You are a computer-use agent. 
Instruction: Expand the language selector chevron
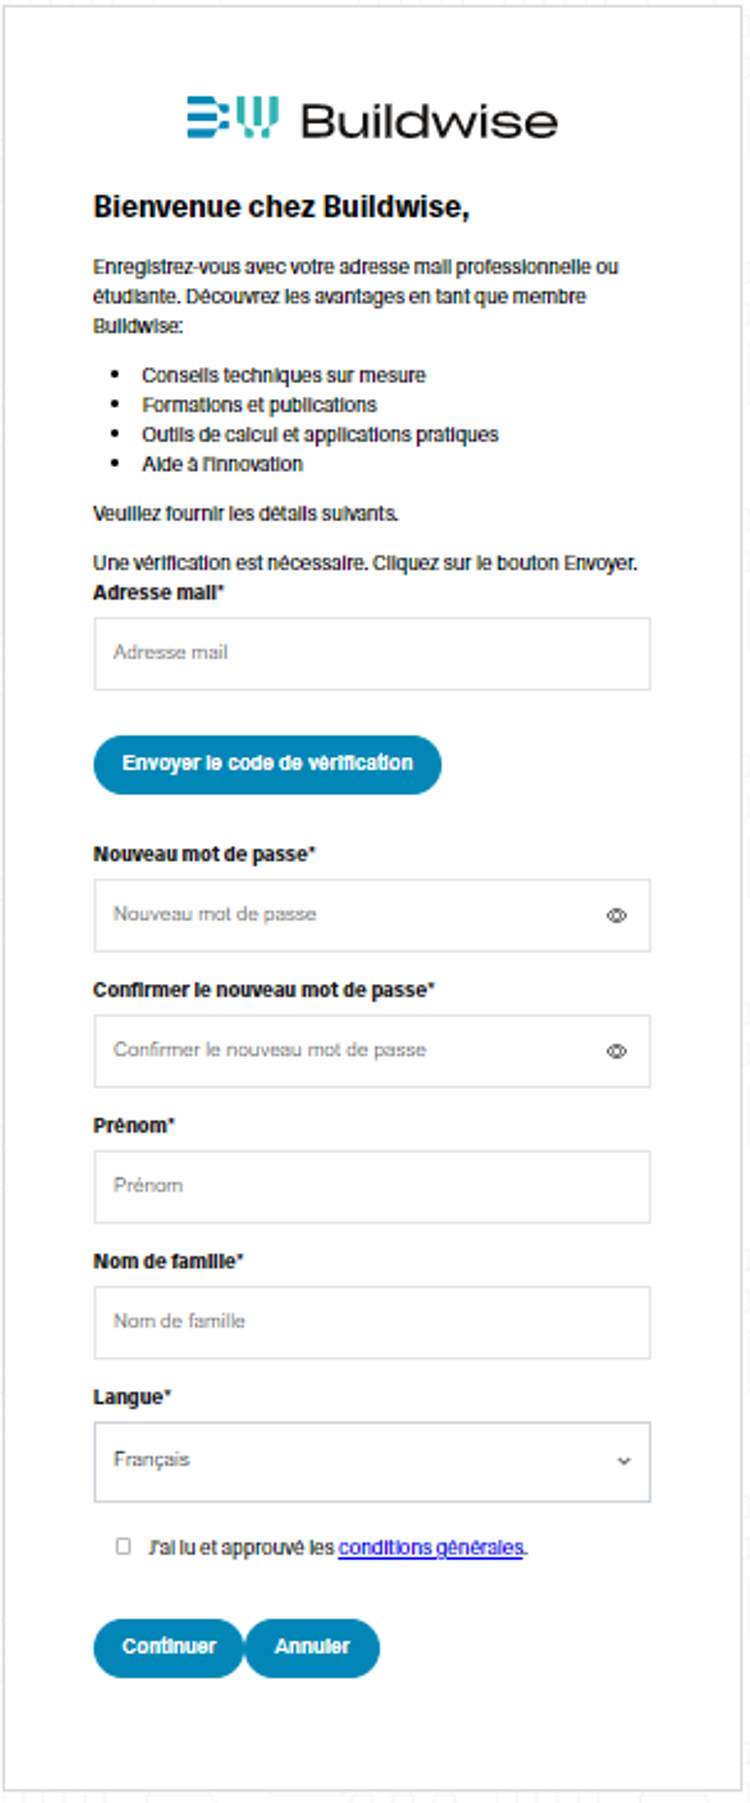(622, 1462)
